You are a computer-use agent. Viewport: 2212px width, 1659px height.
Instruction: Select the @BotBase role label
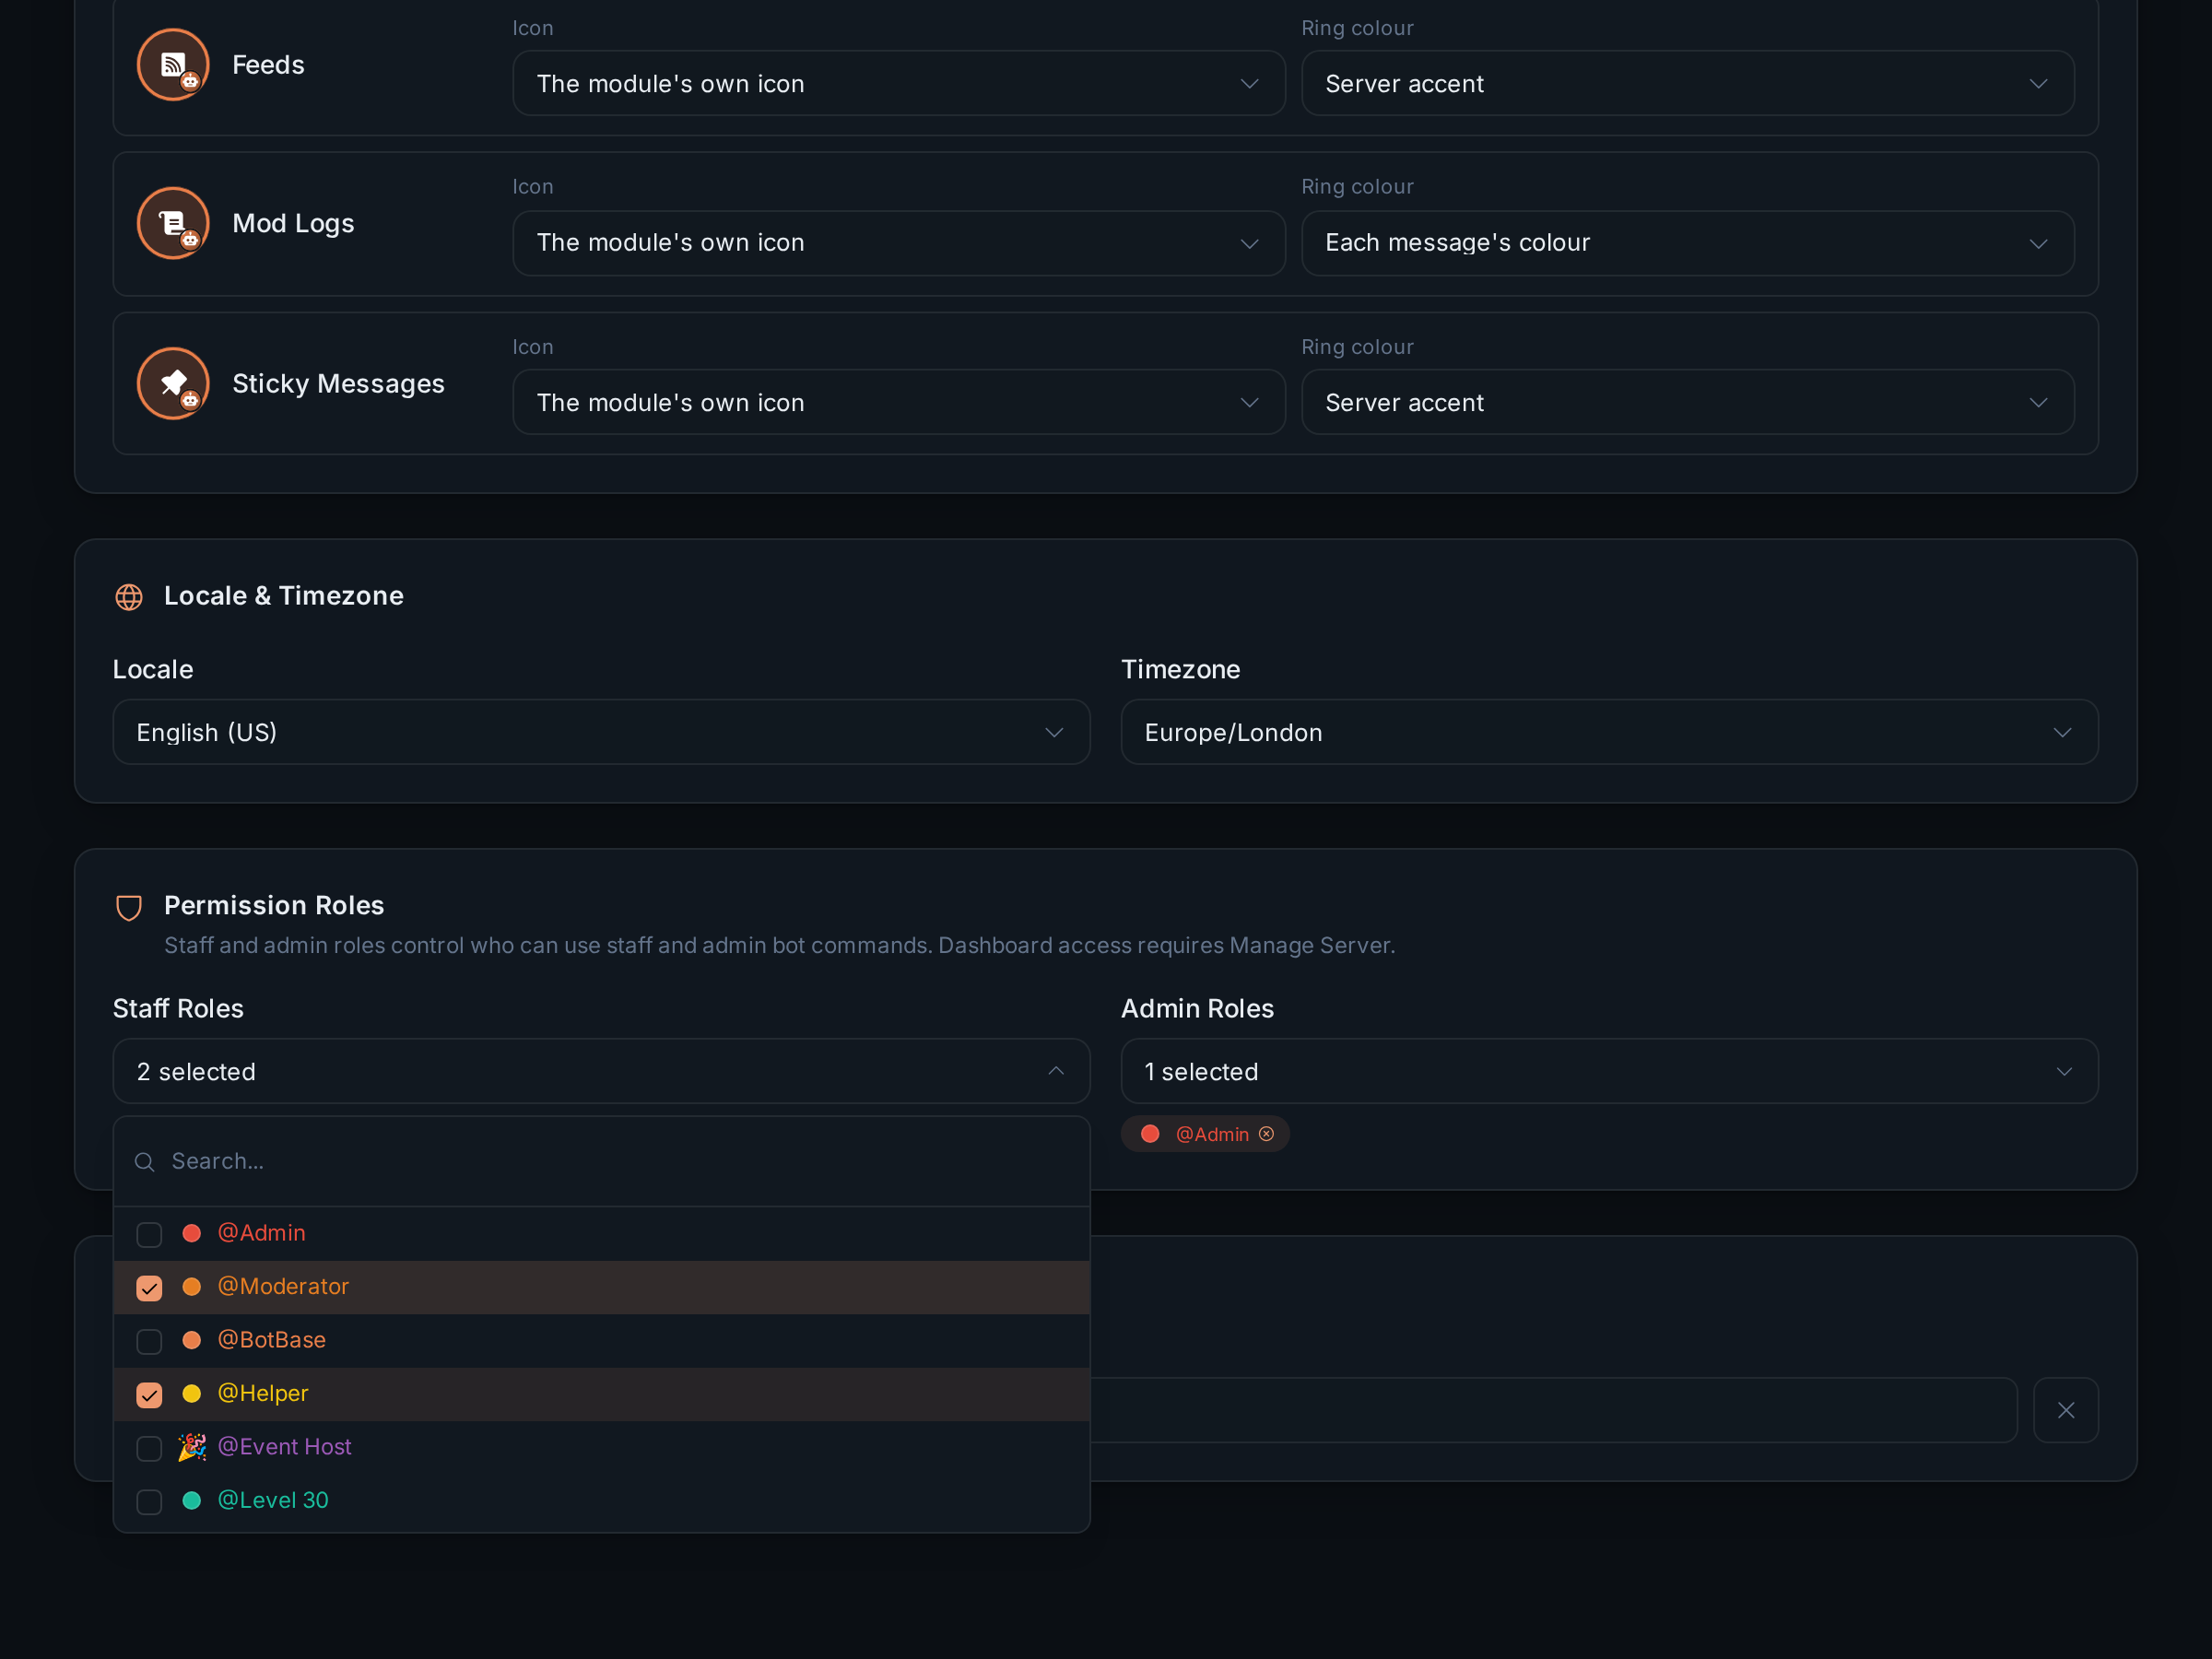[272, 1340]
